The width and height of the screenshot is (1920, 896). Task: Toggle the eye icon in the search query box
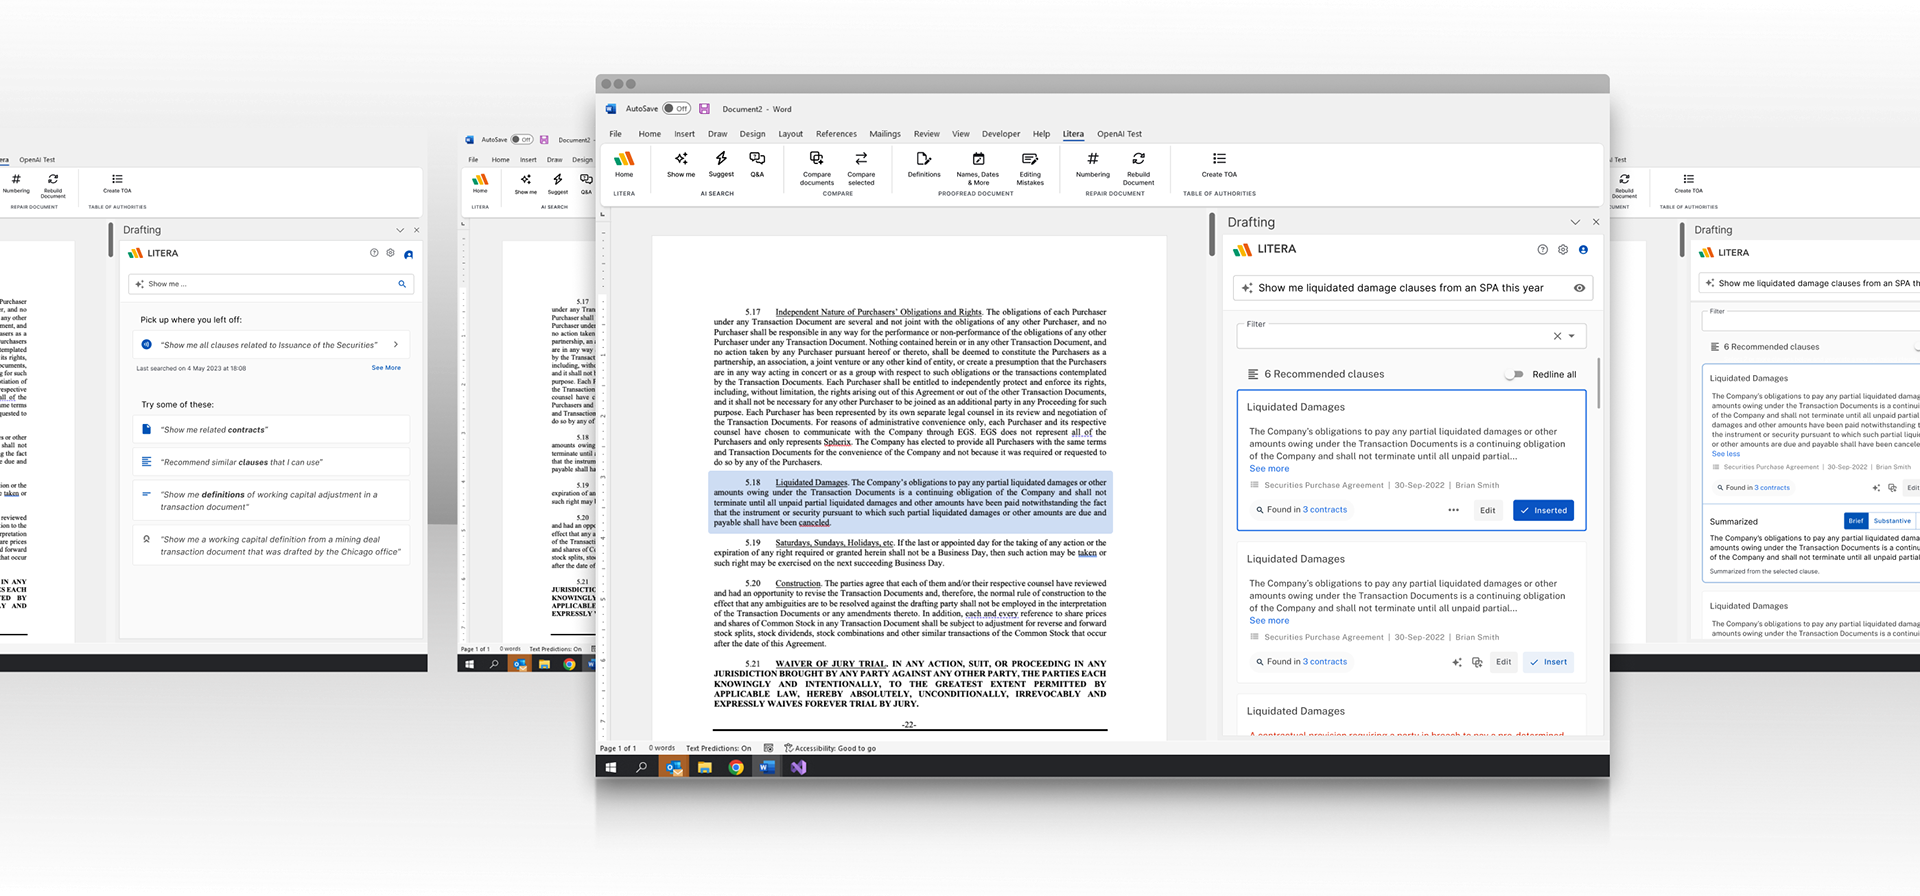tap(1579, 288)
